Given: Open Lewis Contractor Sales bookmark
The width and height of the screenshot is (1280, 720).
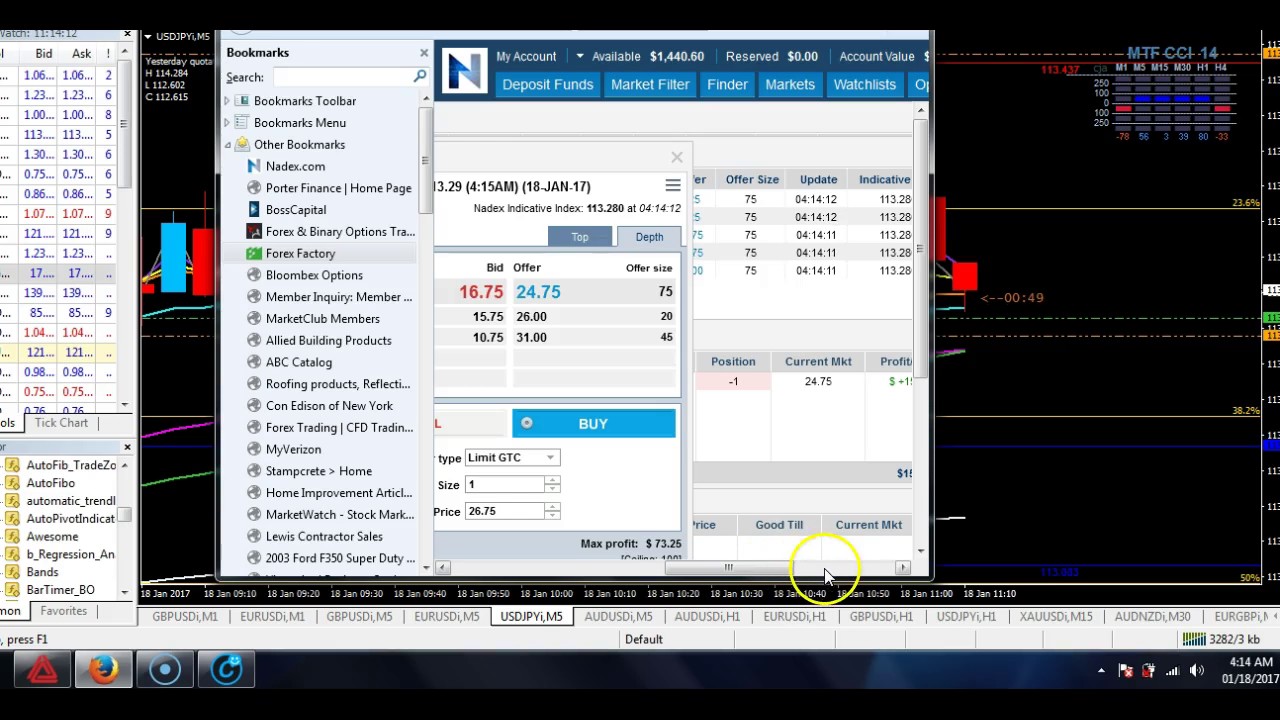Looking at the screenshot, I should [324, 537].
